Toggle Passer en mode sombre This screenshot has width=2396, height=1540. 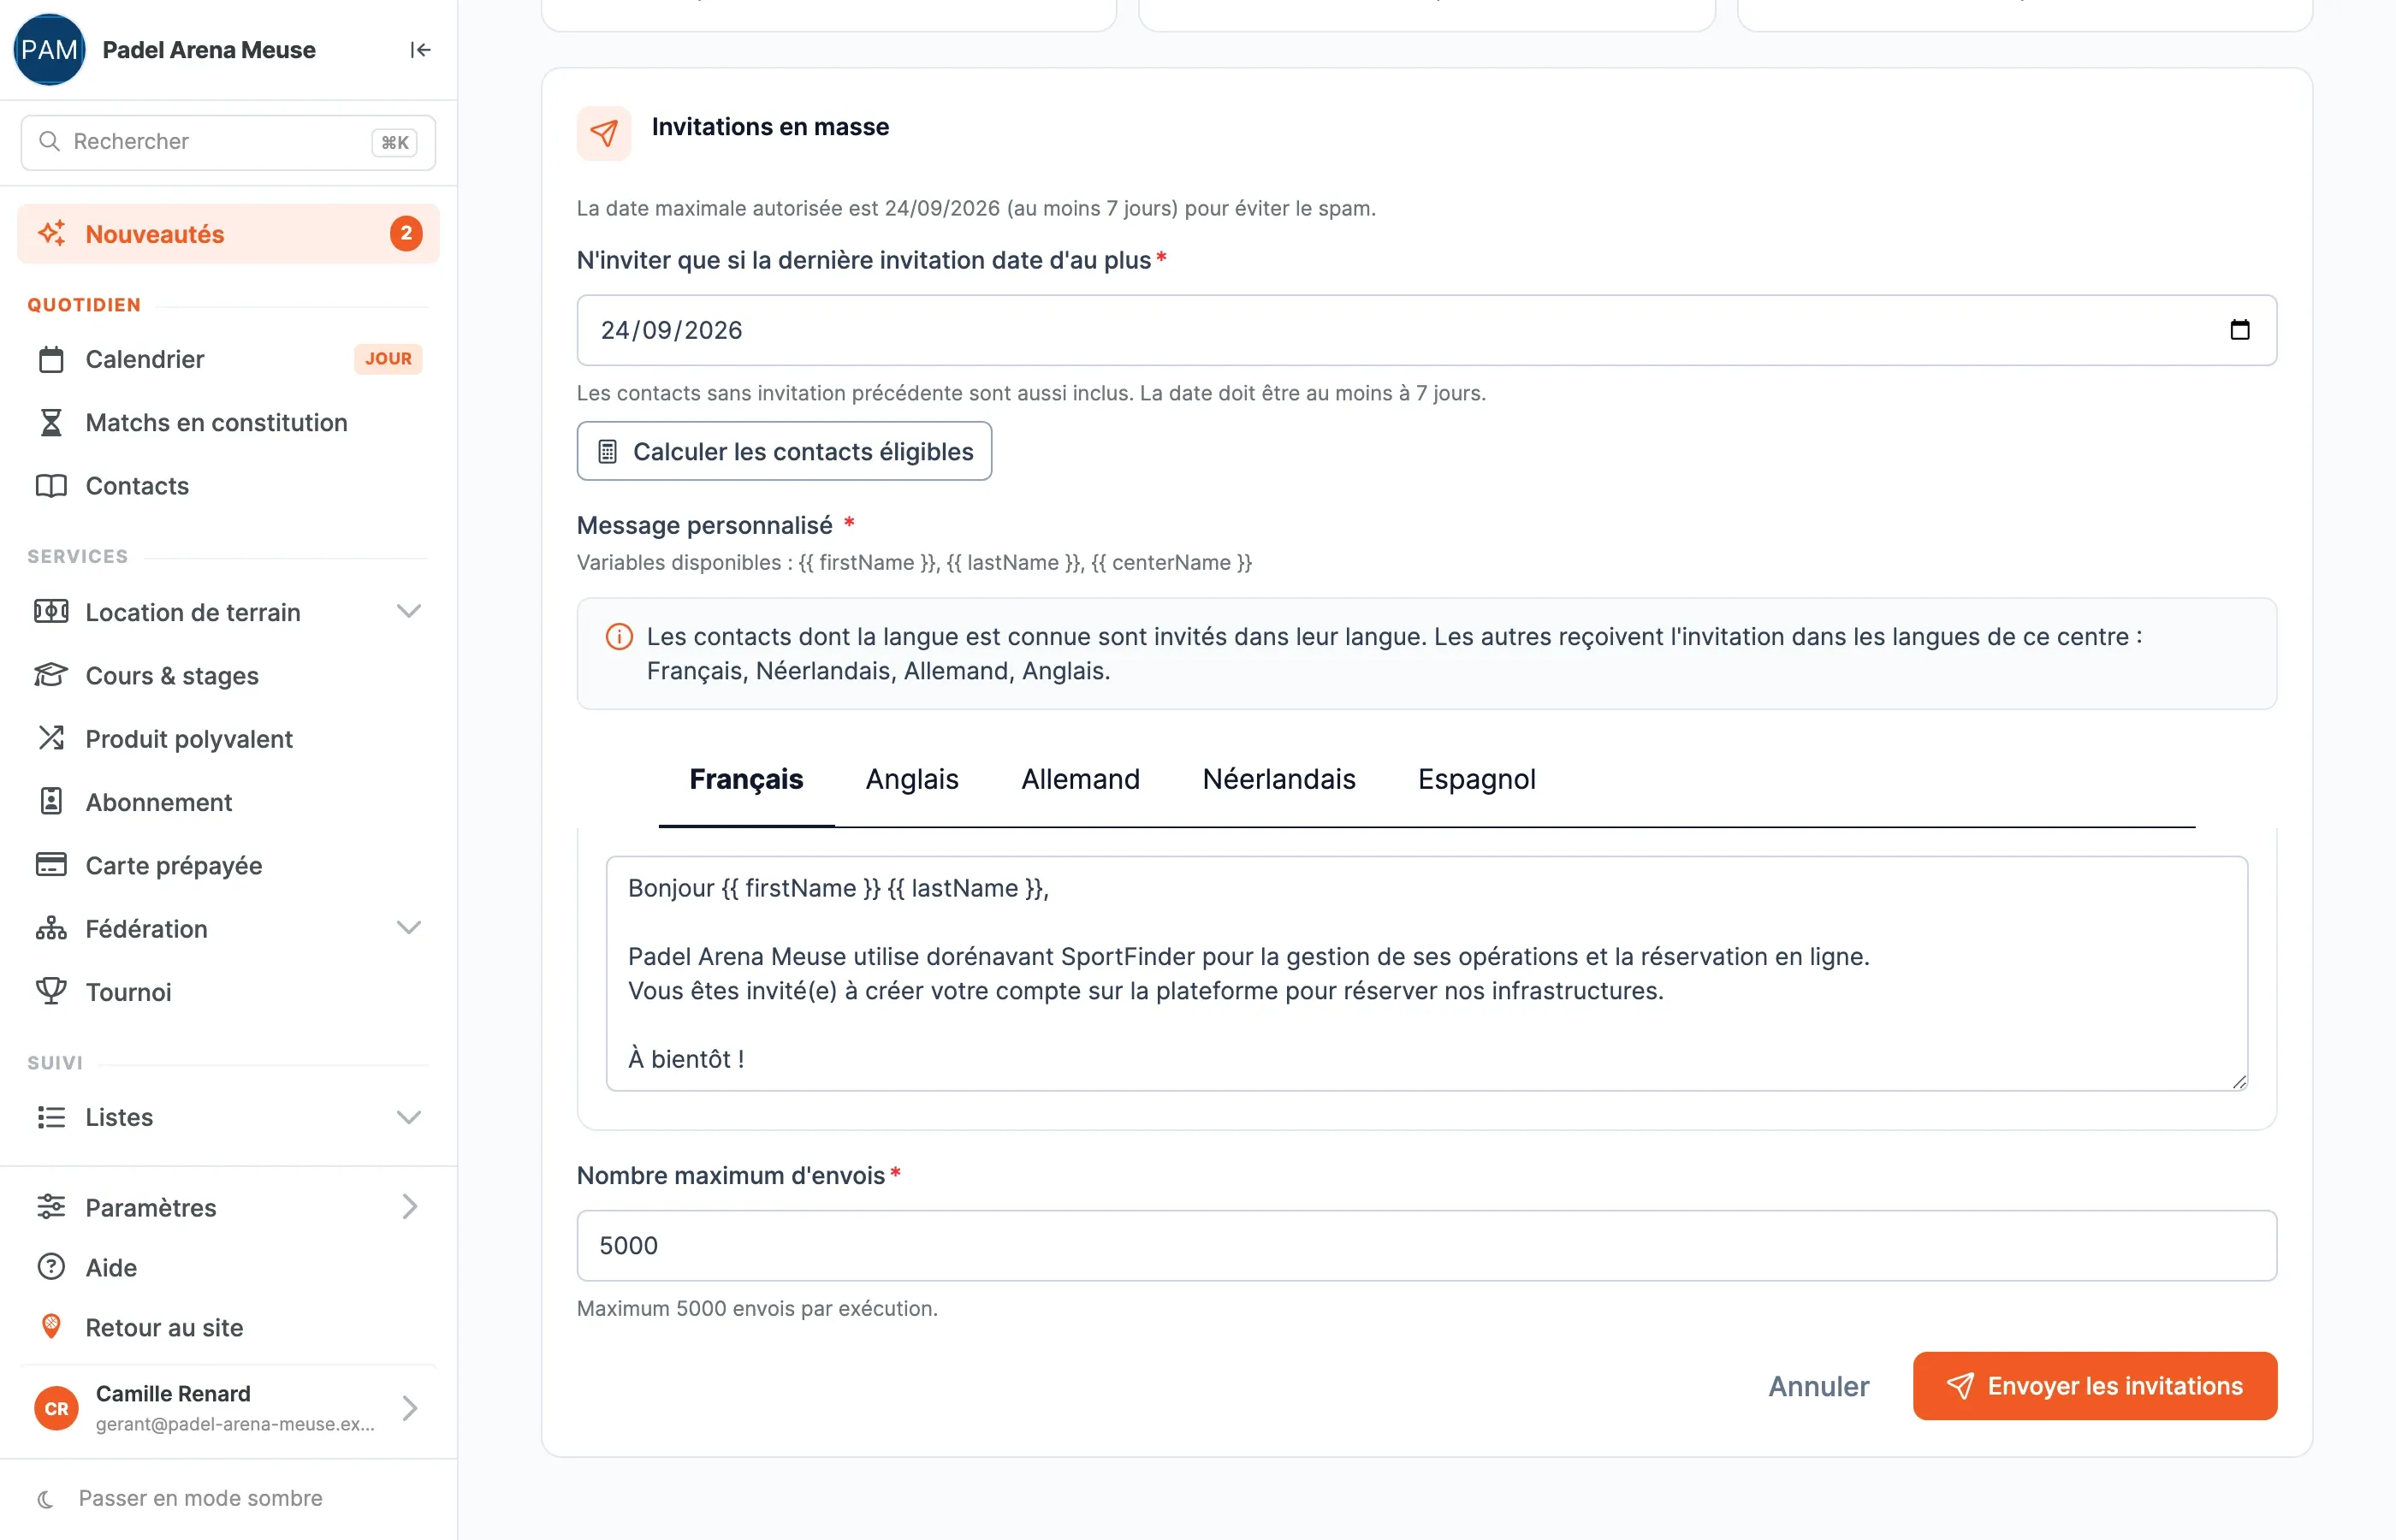click(200, 1498)
